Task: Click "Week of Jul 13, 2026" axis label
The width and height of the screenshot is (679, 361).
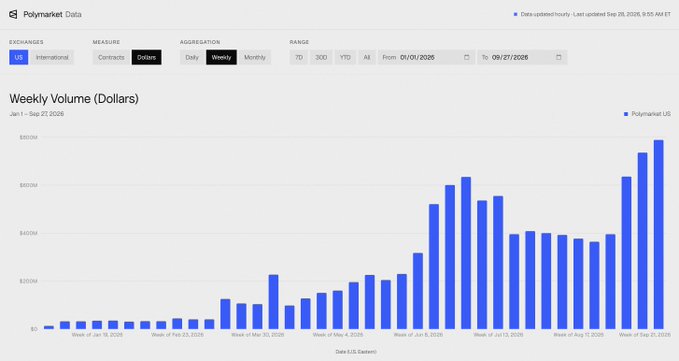Action: pyautogui.click(x=498, y=335)
